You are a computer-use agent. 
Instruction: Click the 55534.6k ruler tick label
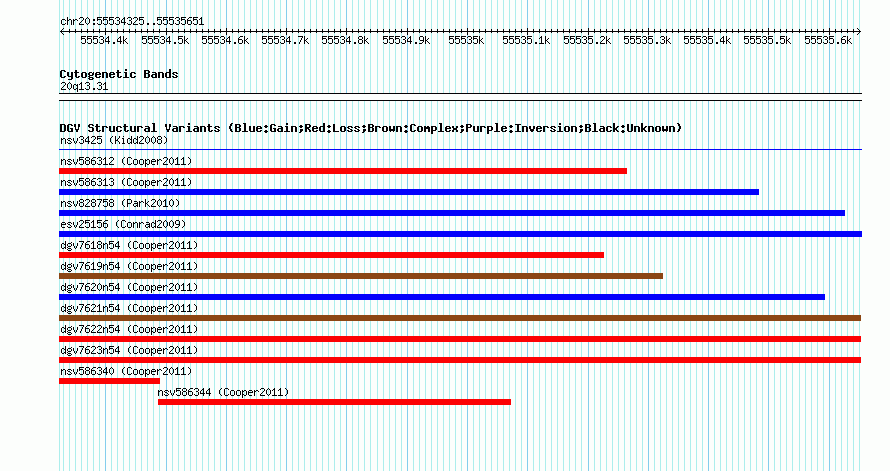pos(225,40)
